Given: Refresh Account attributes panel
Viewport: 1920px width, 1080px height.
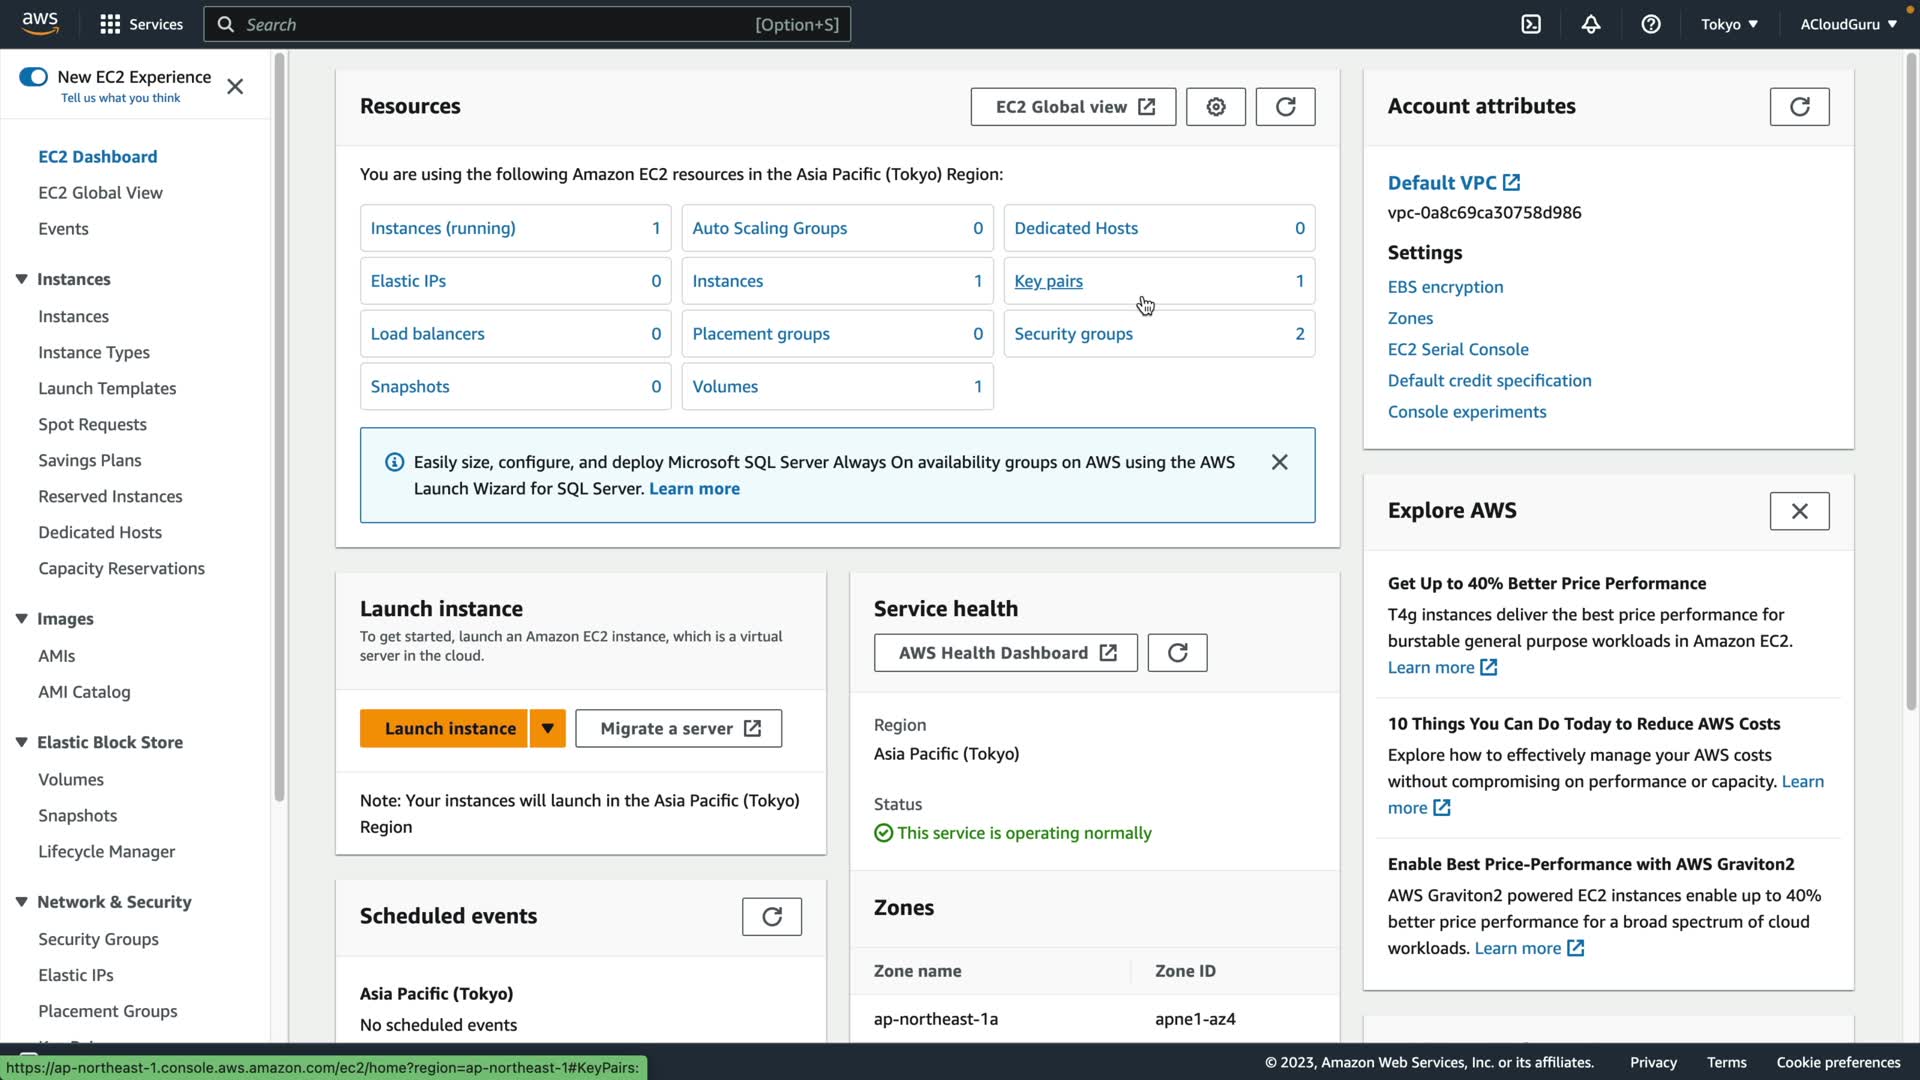Looking at the screenshot, I should [1799, 107].
